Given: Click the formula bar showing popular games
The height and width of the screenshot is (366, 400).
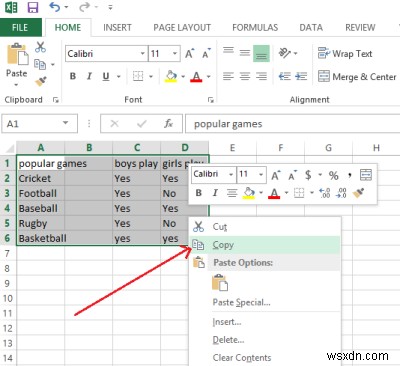Looking at the screenshot, I should pyautogui.click(x=292, y=124).
